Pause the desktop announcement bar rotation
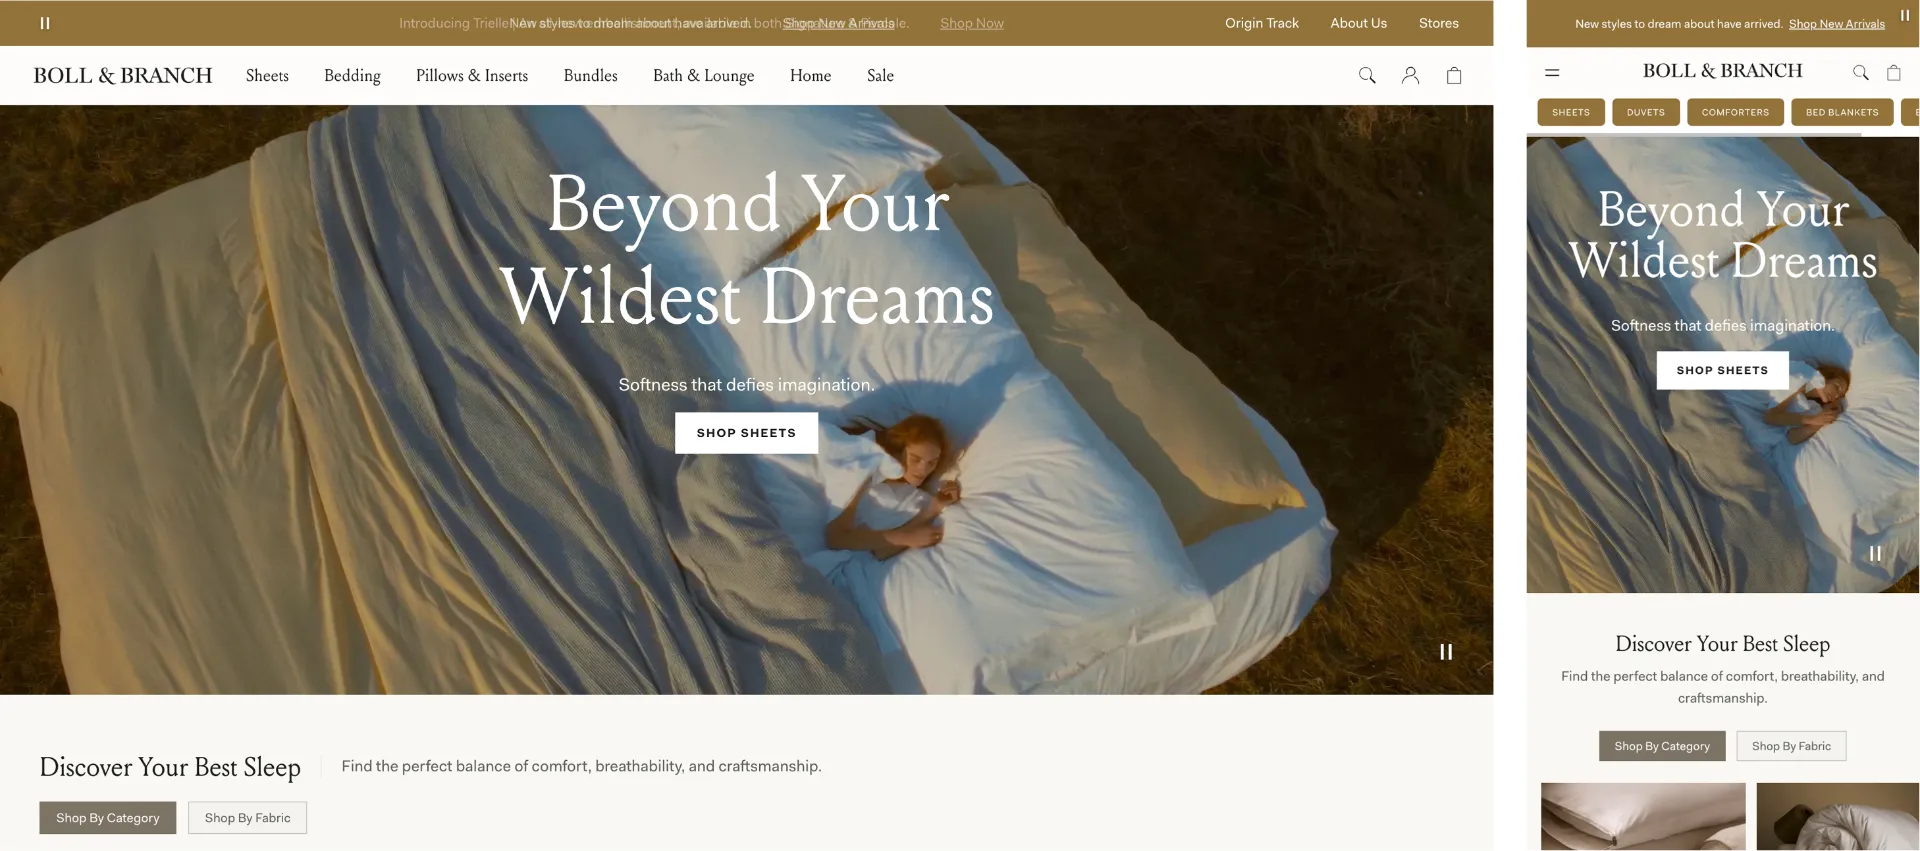Screen dimensions: 1920x851 tap(45, 23)
